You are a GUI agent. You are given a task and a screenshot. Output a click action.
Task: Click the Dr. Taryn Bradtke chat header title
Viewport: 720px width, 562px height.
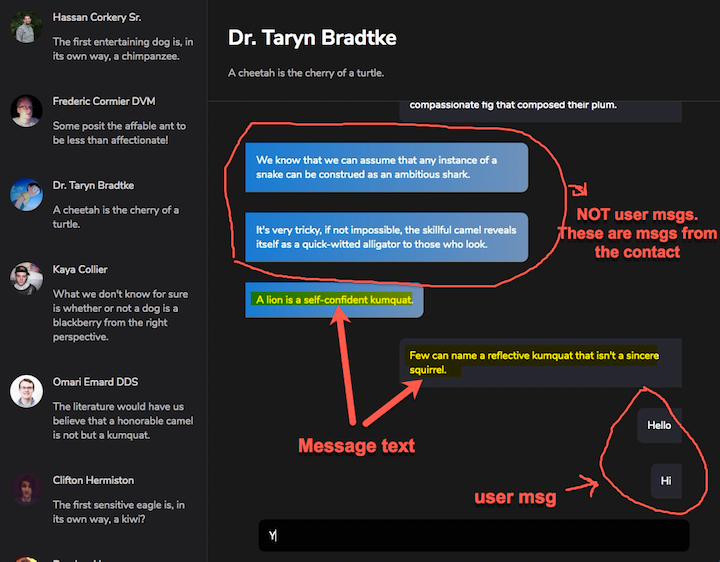[312, 38]
